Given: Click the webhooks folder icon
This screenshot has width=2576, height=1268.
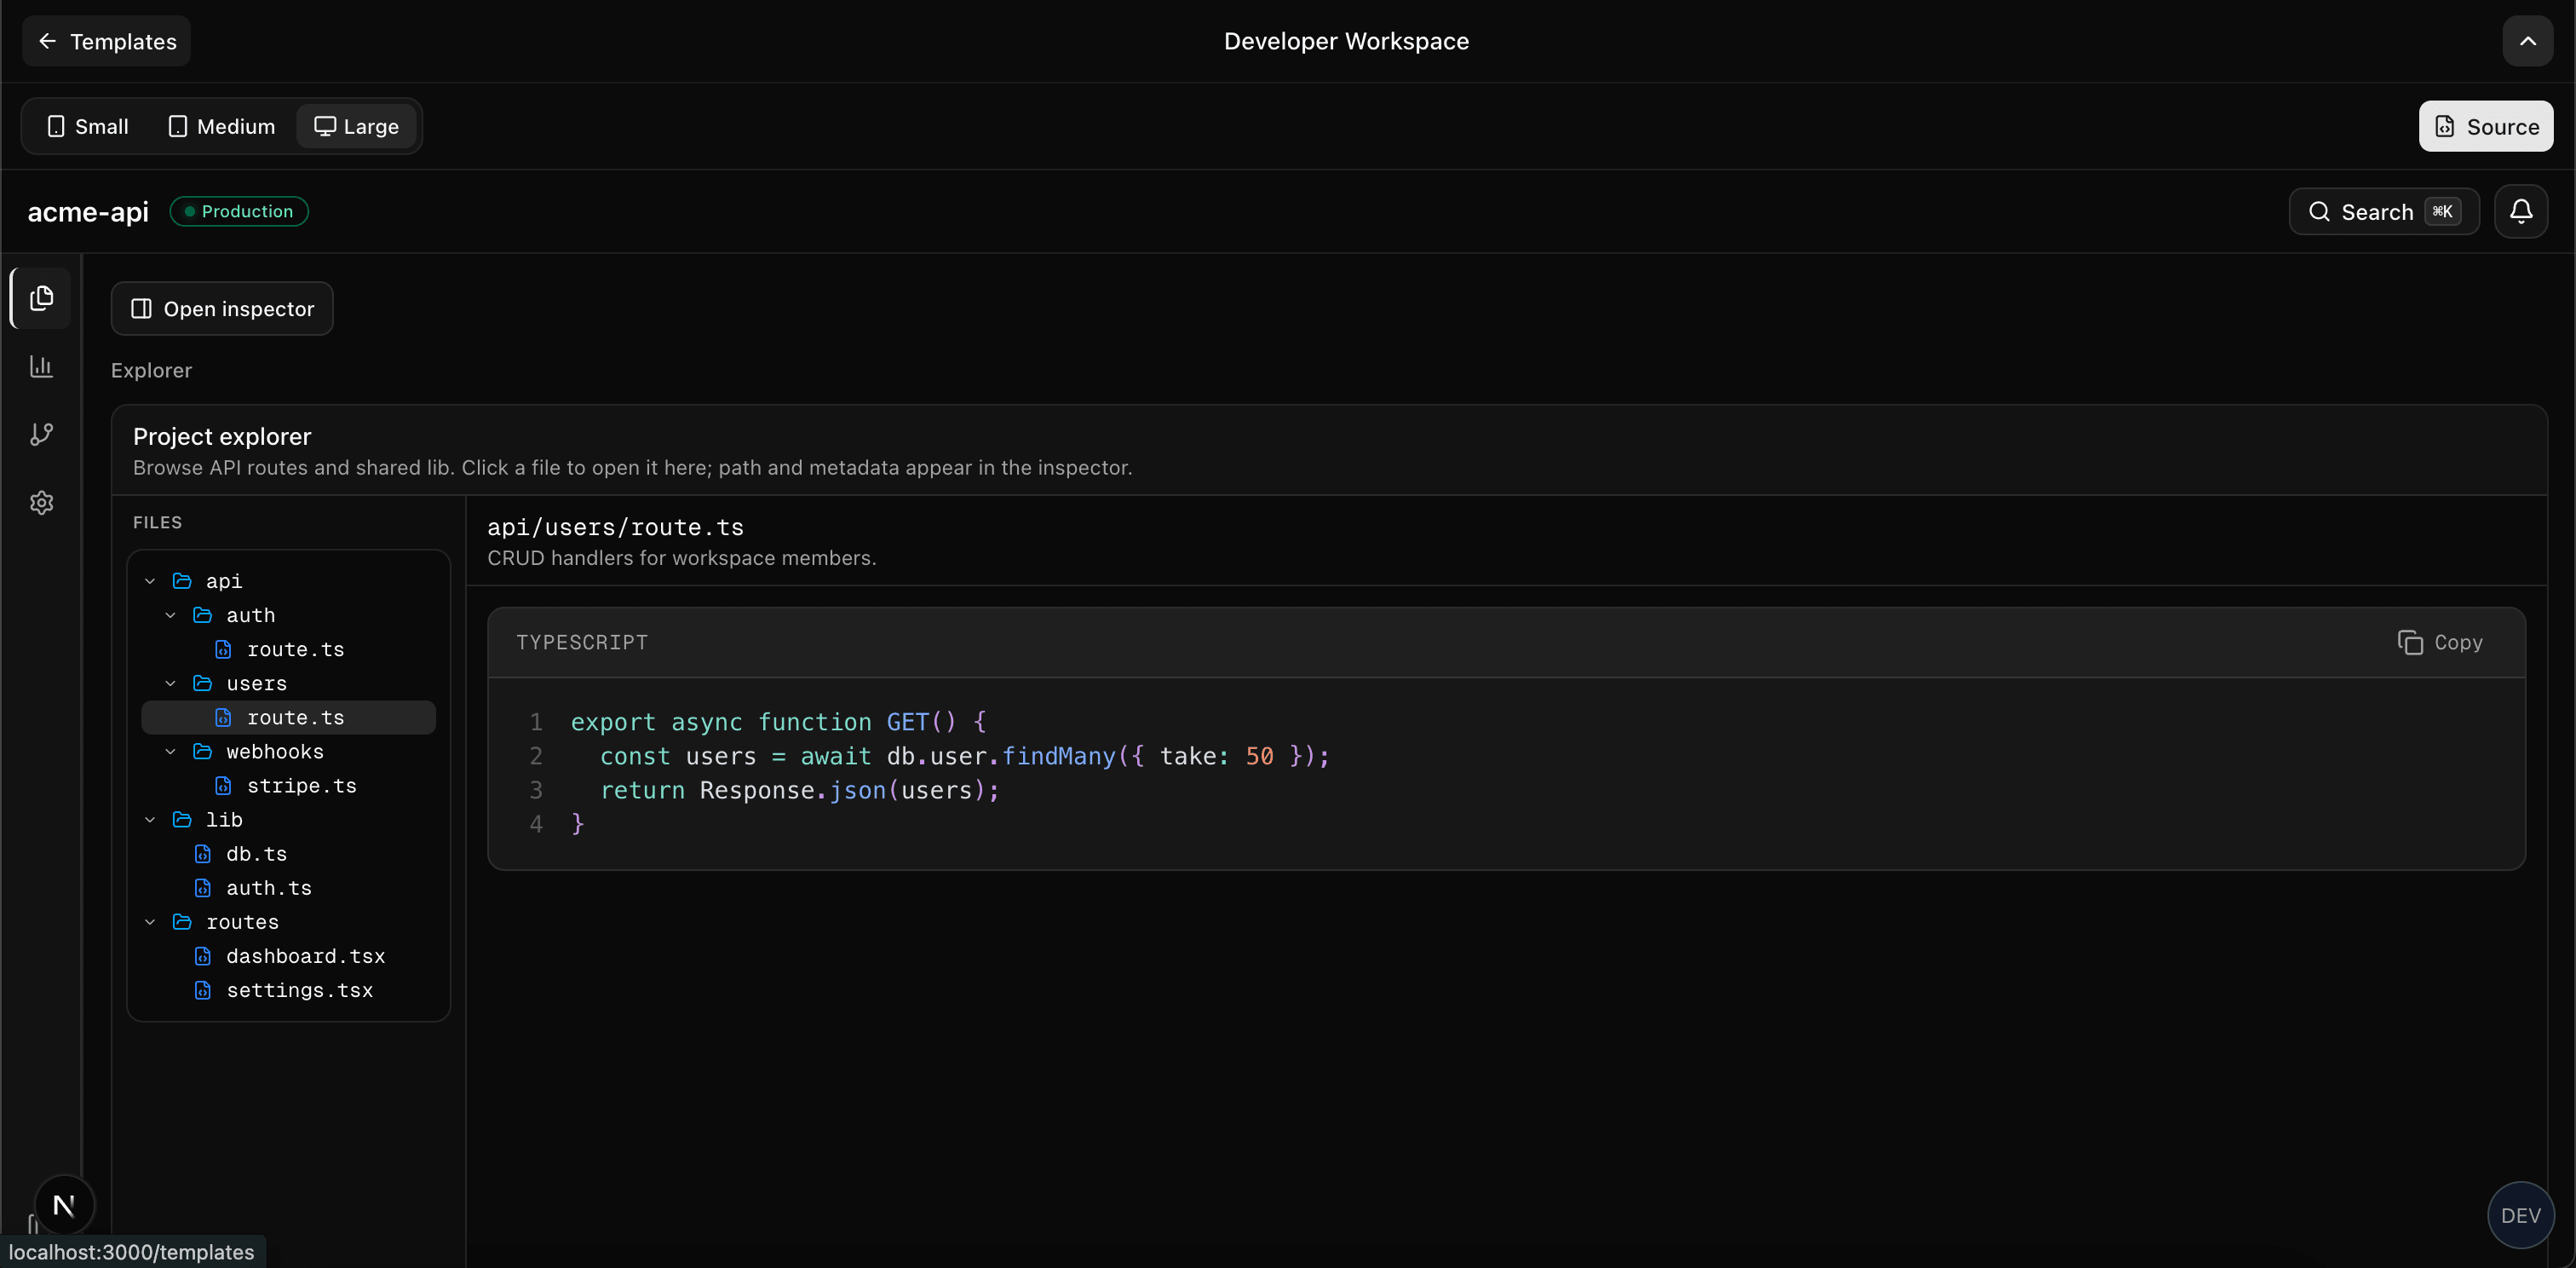Looking at the screenshot, I should point(202,751).
